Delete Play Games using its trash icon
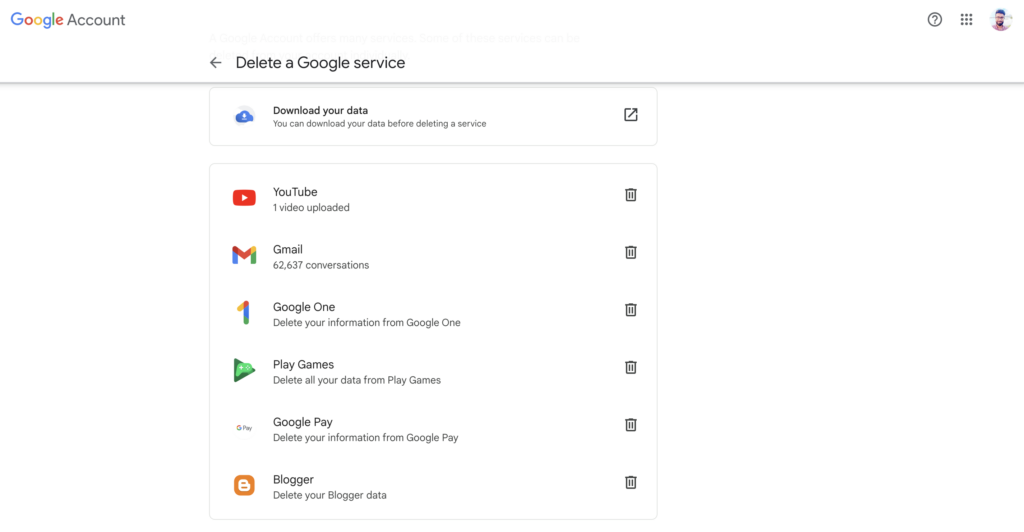This screenshot has height=532, width=1024. point(630,367)
